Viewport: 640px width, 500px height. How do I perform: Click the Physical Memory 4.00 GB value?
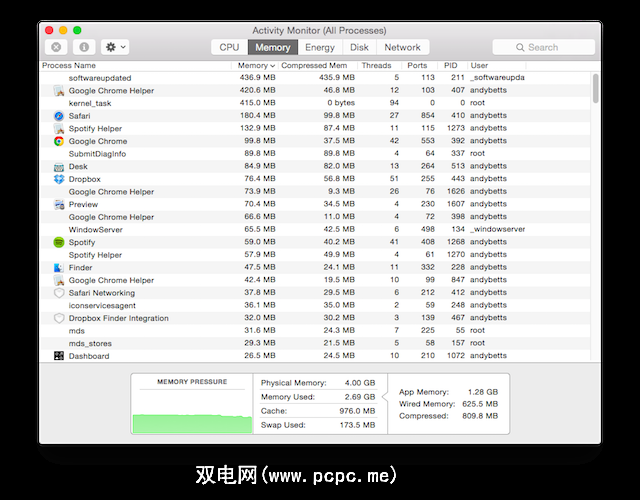pos(360,383)
